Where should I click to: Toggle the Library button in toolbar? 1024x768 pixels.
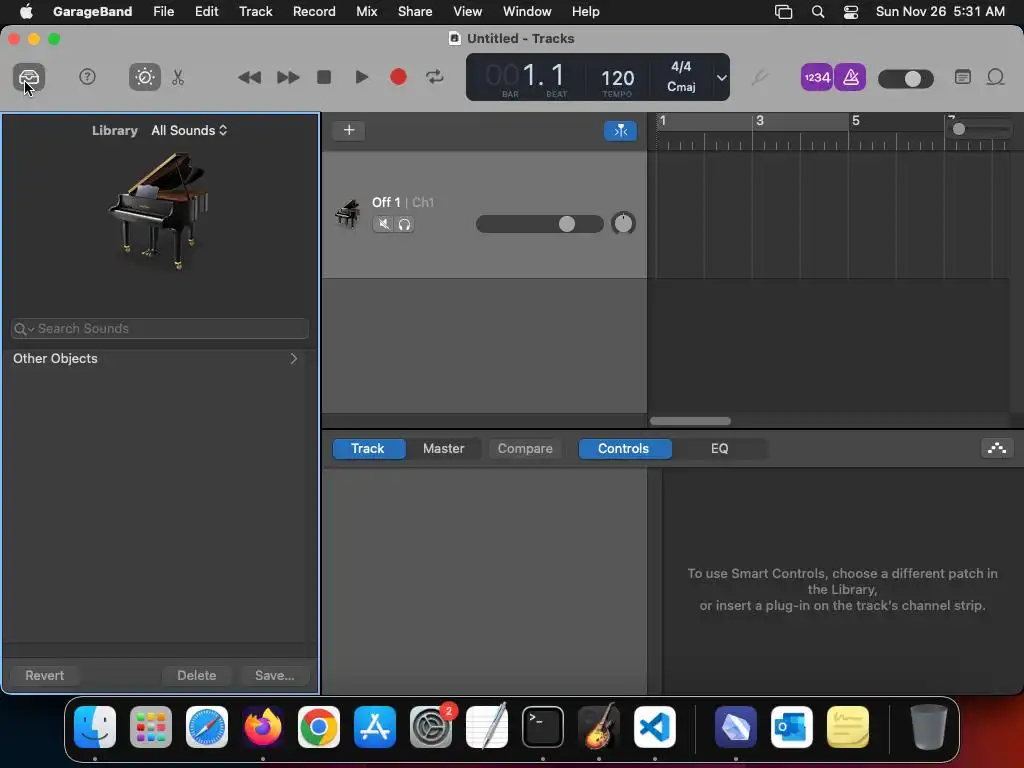[x=29, y=78]
